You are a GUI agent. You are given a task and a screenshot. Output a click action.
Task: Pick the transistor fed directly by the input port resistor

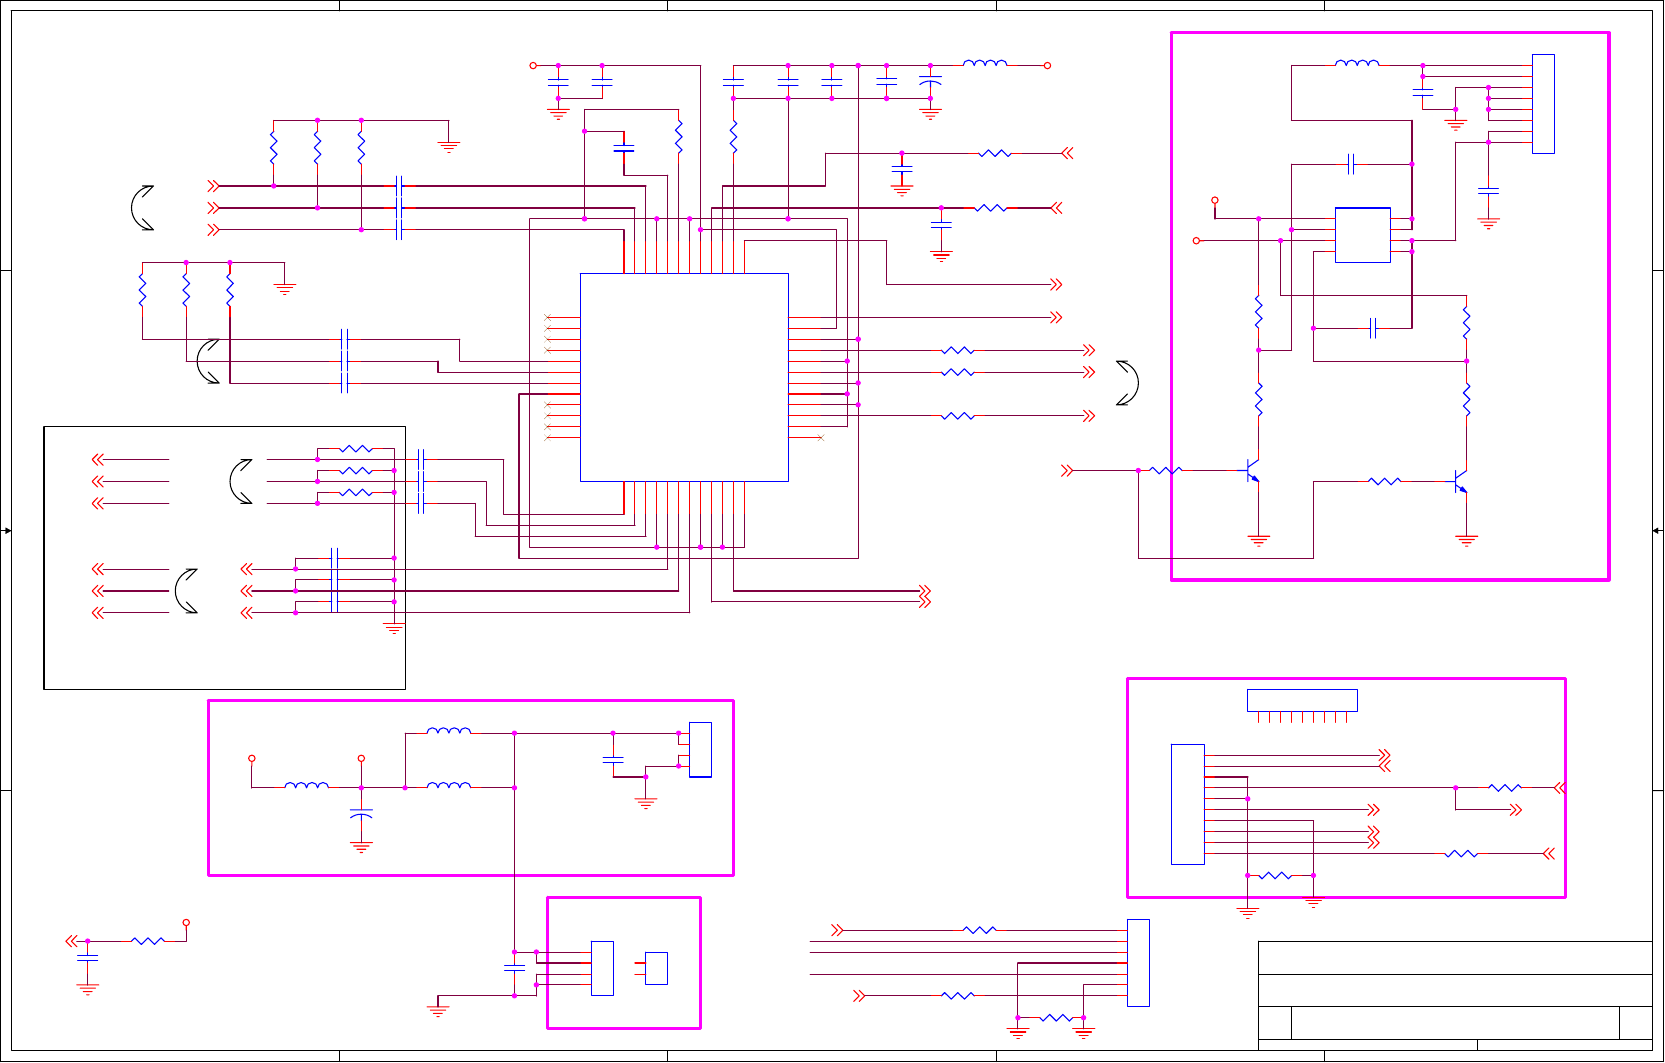click(x=1252, y=470)
